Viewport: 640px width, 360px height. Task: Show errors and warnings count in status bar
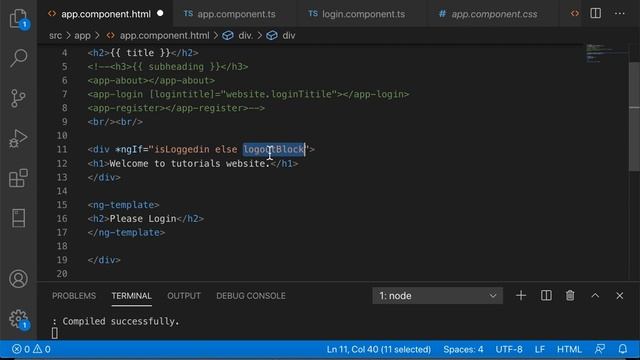[31, 349]
